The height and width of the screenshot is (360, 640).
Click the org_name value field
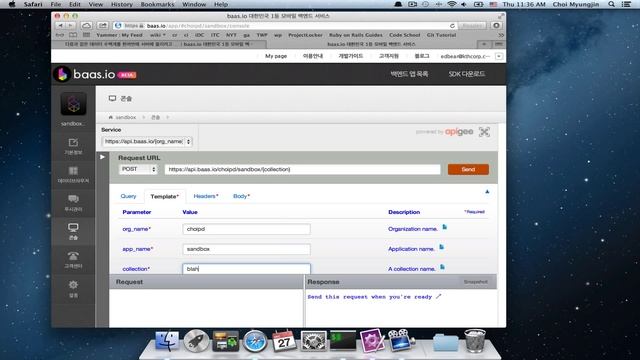coord(246,229)
